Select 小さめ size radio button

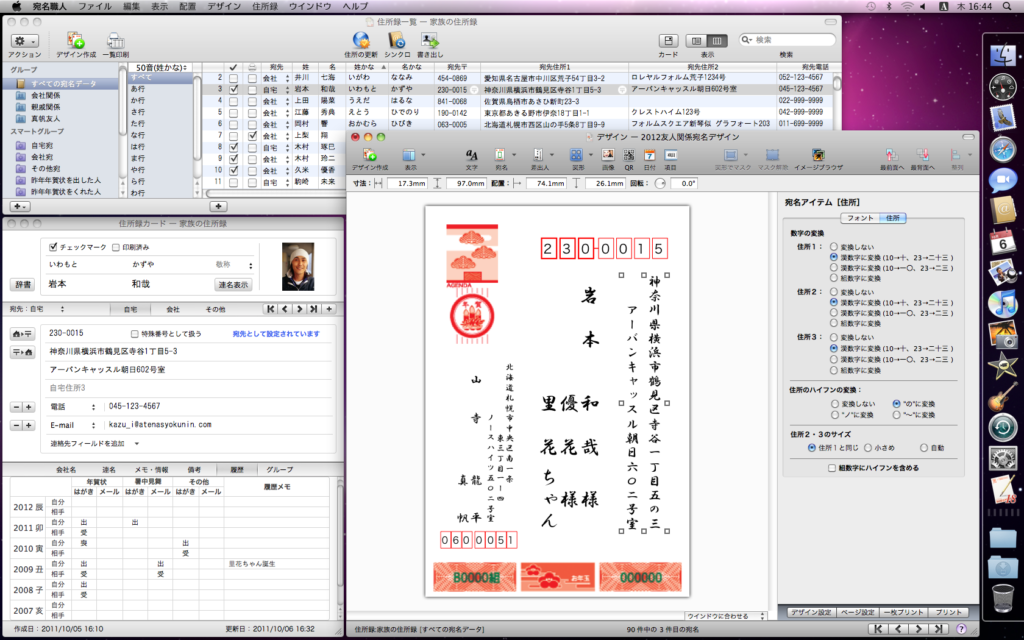pos(868,448)
